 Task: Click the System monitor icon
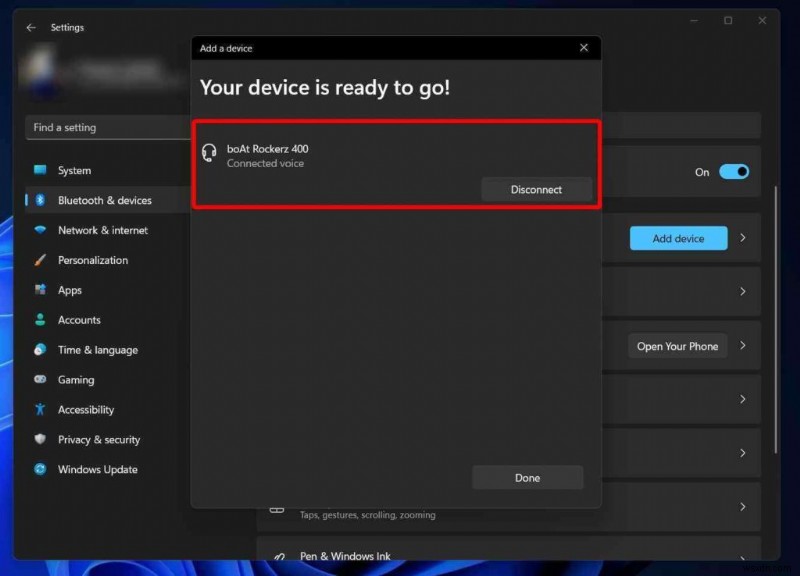coord(40,170)
